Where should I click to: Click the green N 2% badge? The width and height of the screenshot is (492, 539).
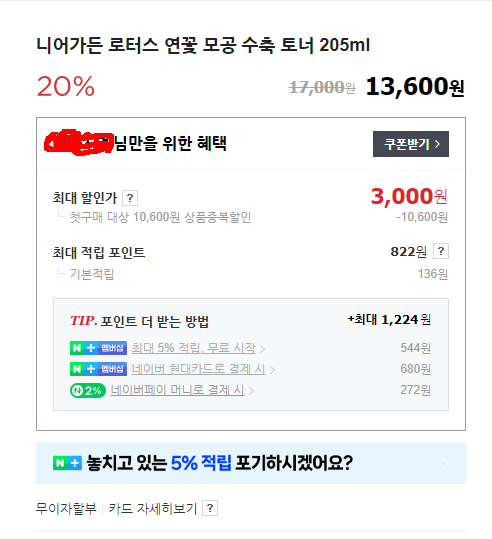88,390
